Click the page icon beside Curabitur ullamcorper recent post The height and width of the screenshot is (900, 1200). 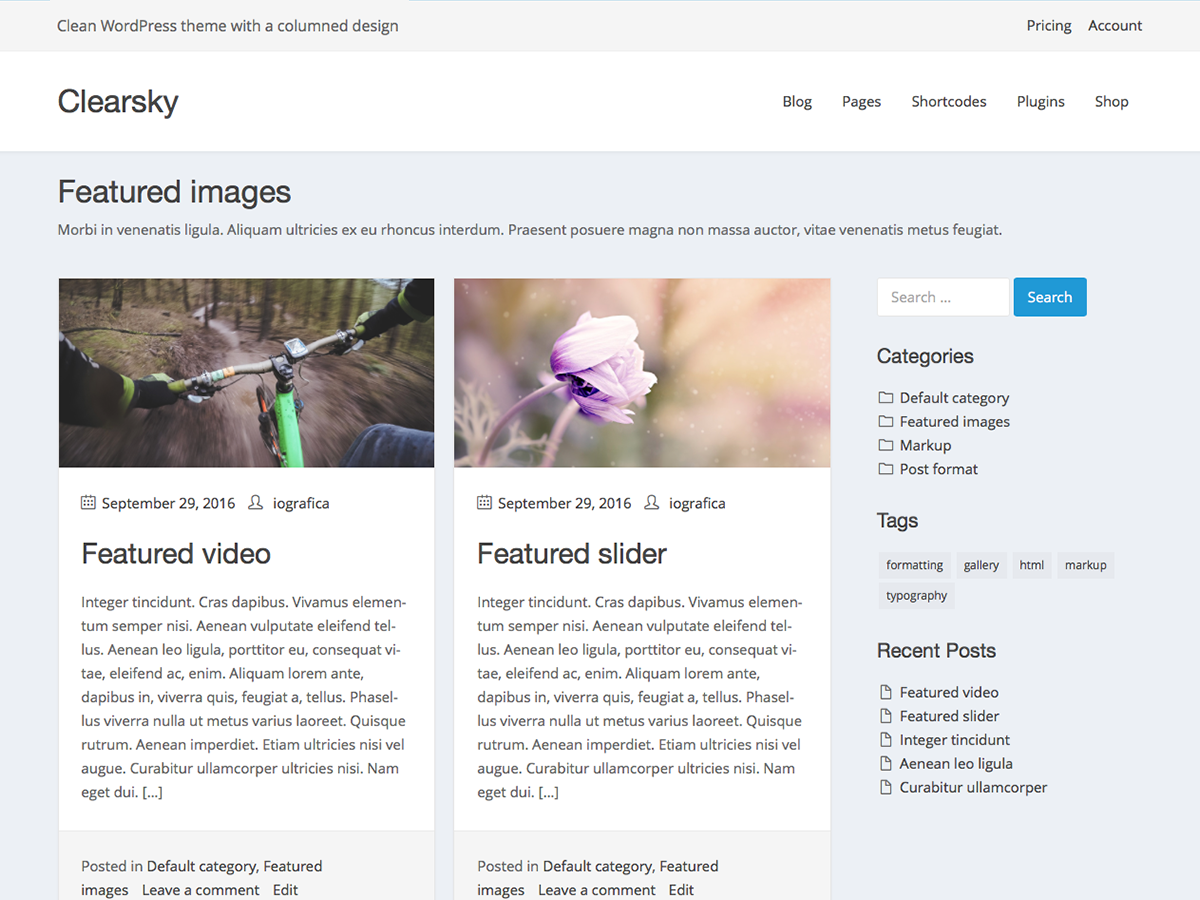point(885,787)
